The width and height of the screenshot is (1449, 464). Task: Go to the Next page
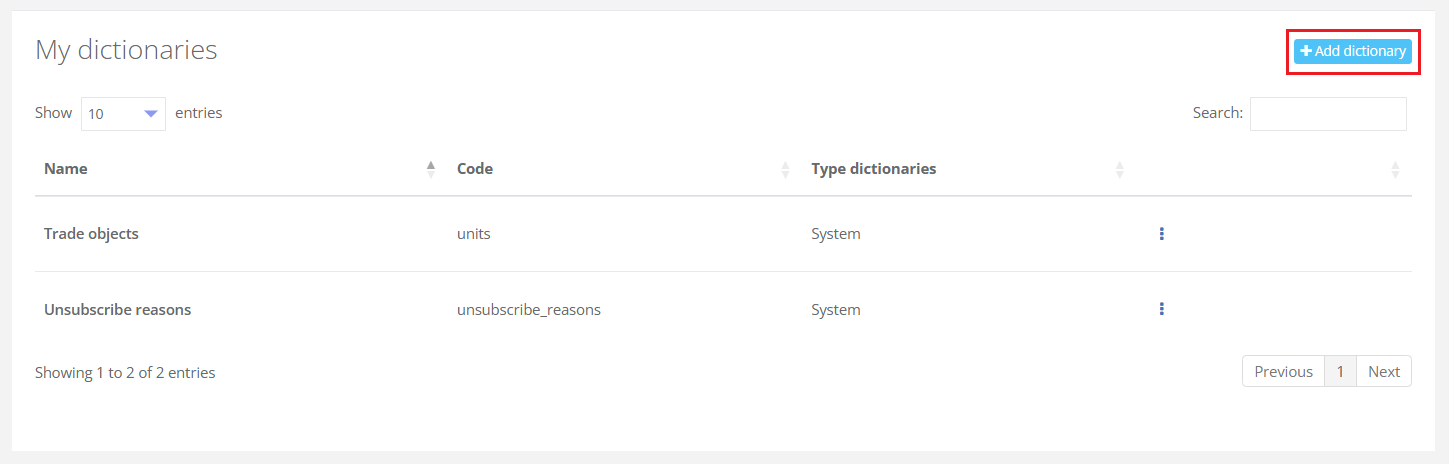click(x=1384, y=372)
